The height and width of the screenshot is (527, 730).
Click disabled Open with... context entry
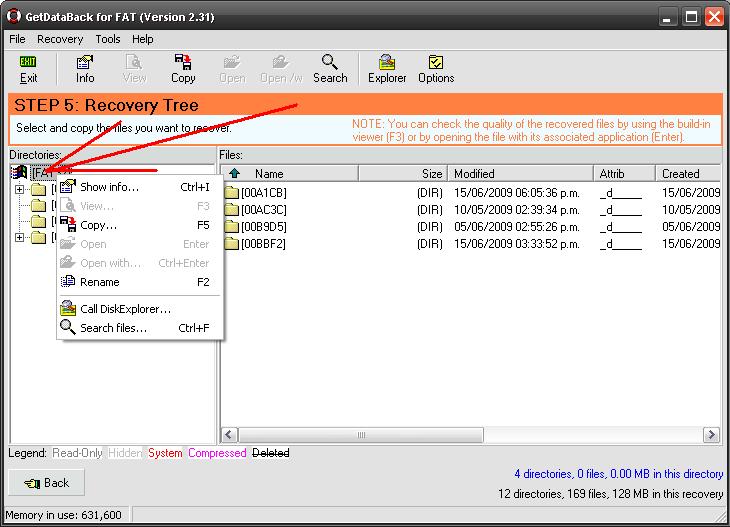click(x=139, y=263)
